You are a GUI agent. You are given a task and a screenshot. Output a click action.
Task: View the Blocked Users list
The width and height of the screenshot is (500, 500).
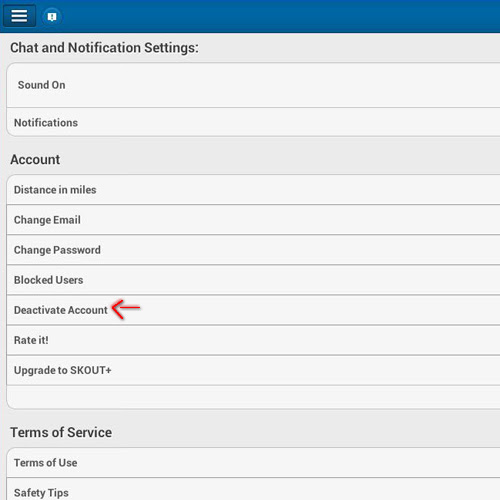tap(253, 280)
